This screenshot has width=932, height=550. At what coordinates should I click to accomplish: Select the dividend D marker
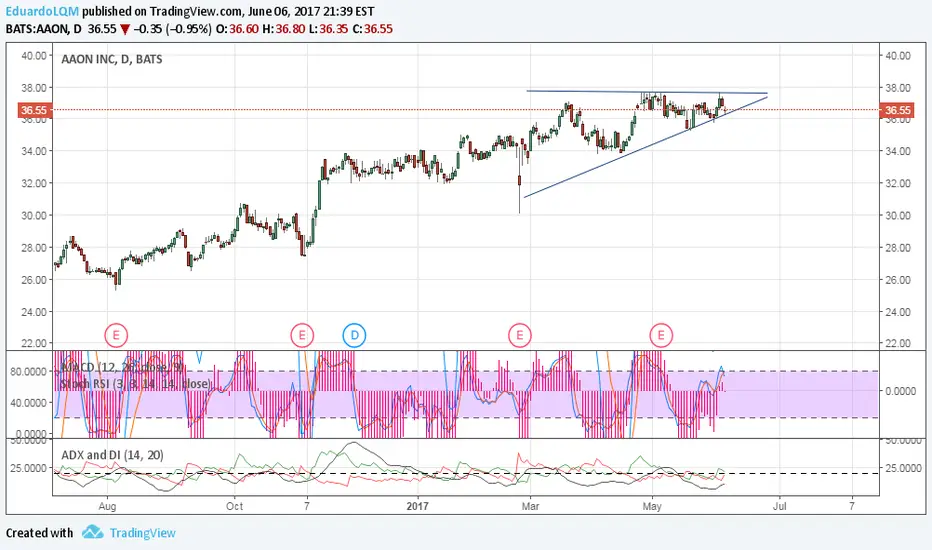click(354, 335)
